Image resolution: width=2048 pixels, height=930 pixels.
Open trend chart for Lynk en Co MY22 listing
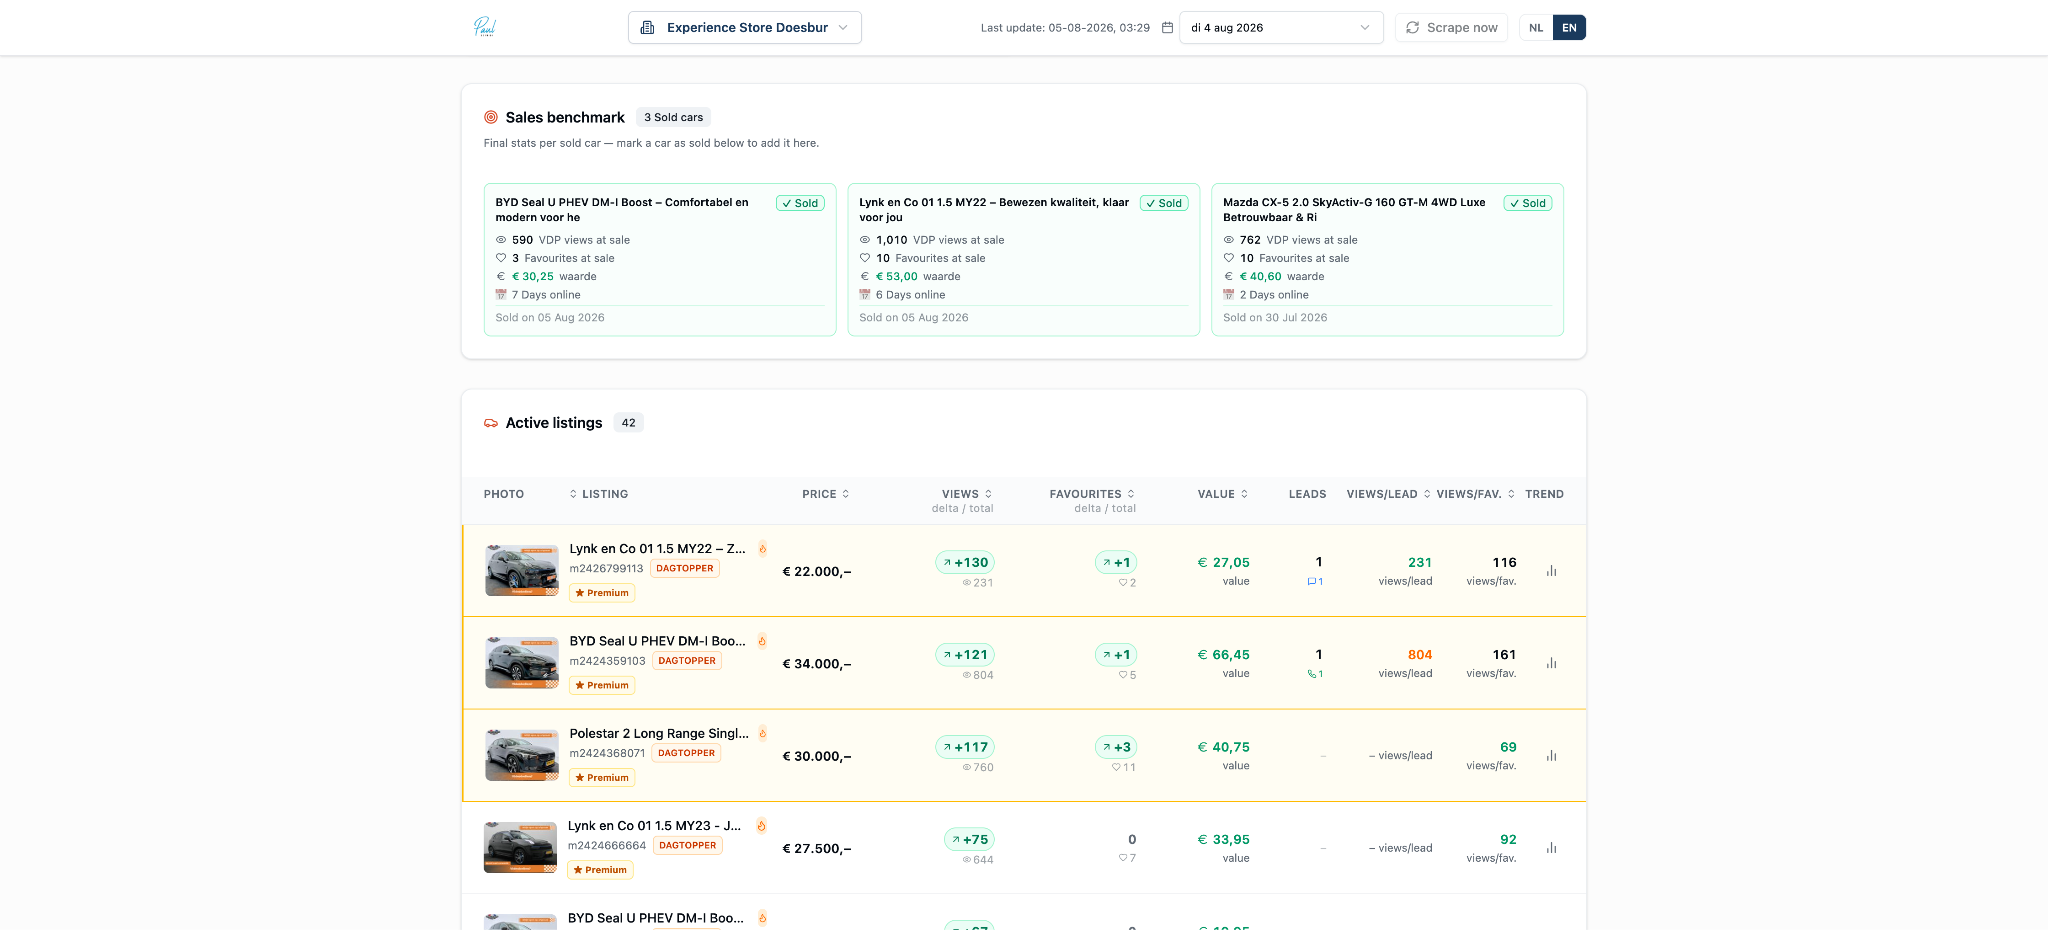1551,571
